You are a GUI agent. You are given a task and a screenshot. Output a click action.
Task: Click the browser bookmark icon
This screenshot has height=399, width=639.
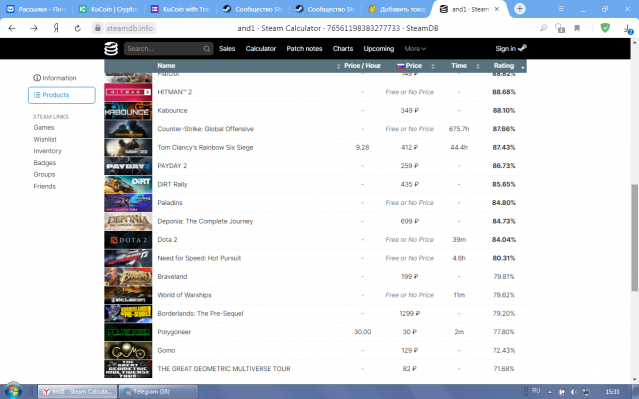pyautogui.click(x=577, y=28)
